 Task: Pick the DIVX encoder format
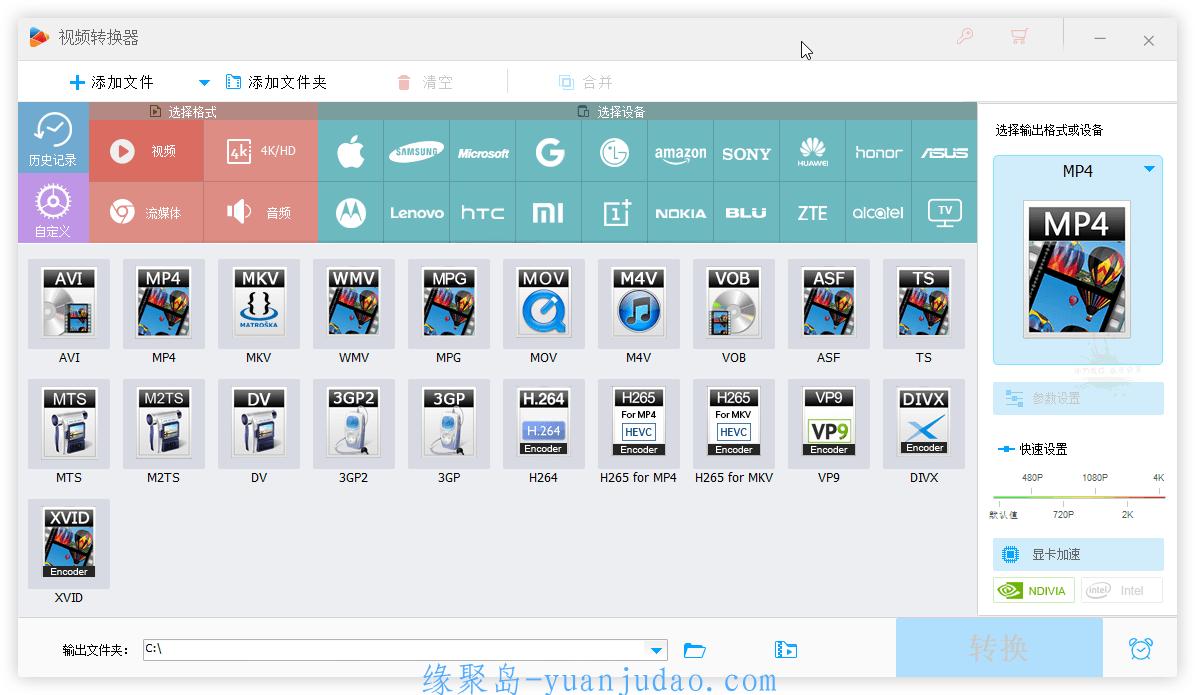[x=924, y=424]
